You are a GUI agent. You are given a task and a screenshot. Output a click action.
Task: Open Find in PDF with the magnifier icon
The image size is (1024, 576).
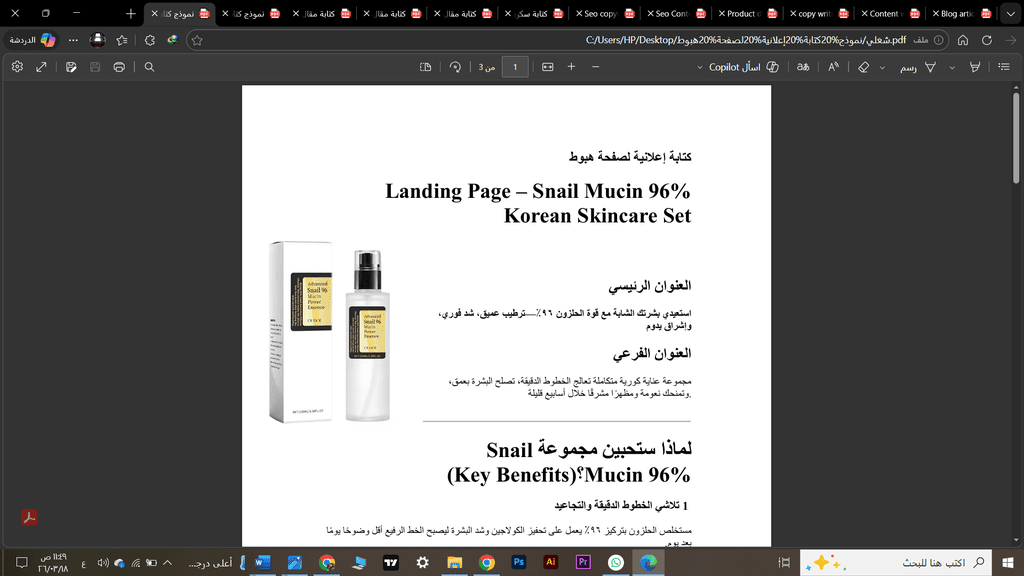coord(150,67)
